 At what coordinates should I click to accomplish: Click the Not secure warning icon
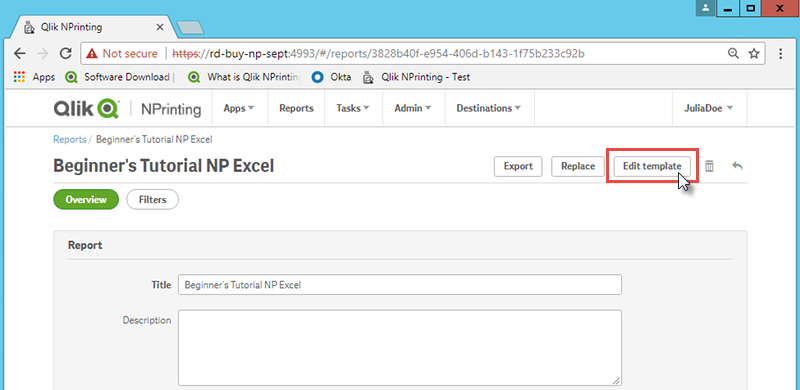point(92,54)
